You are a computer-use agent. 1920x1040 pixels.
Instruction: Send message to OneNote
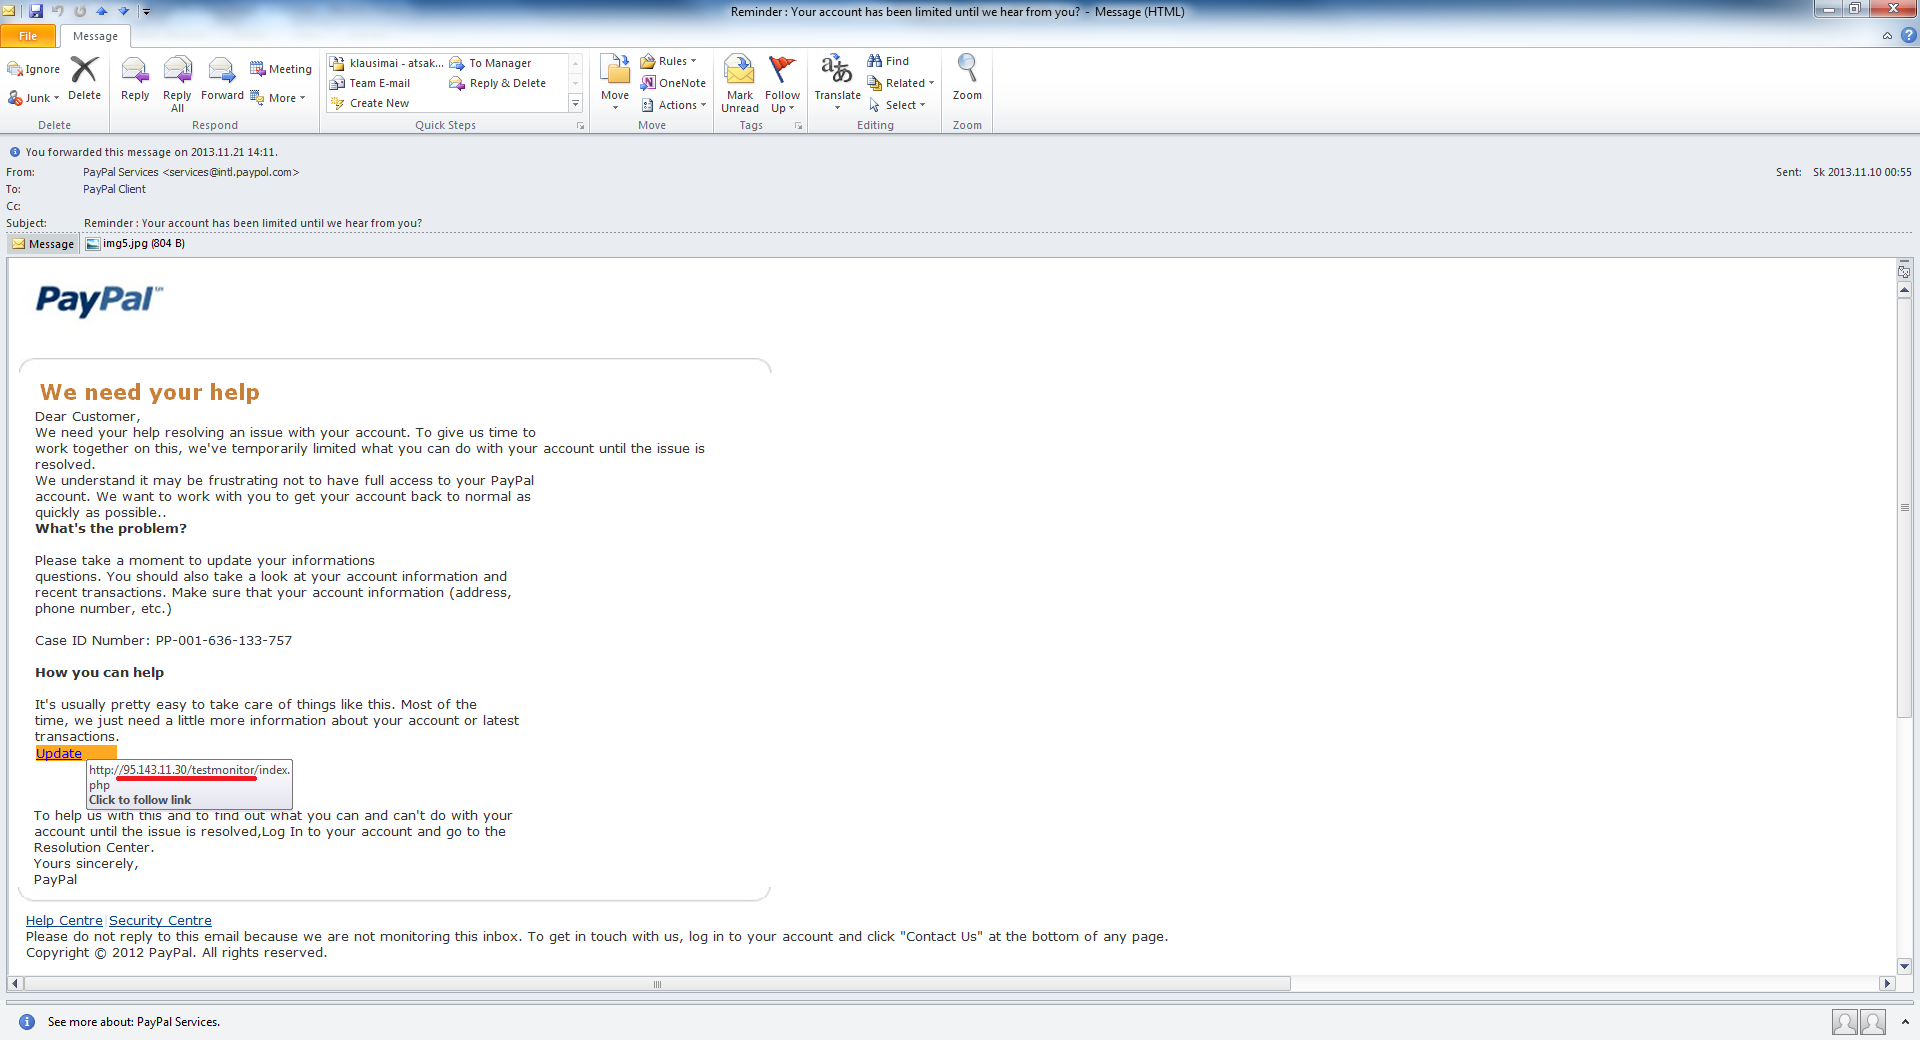(x=674, y=83)
